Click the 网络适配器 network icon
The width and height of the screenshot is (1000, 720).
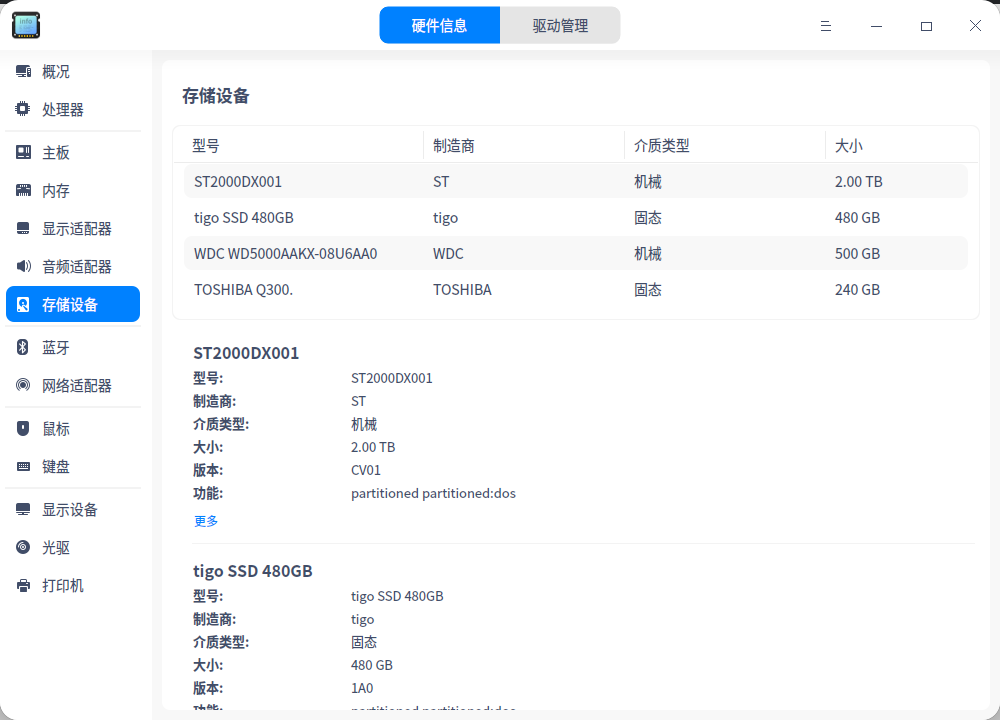23,385
